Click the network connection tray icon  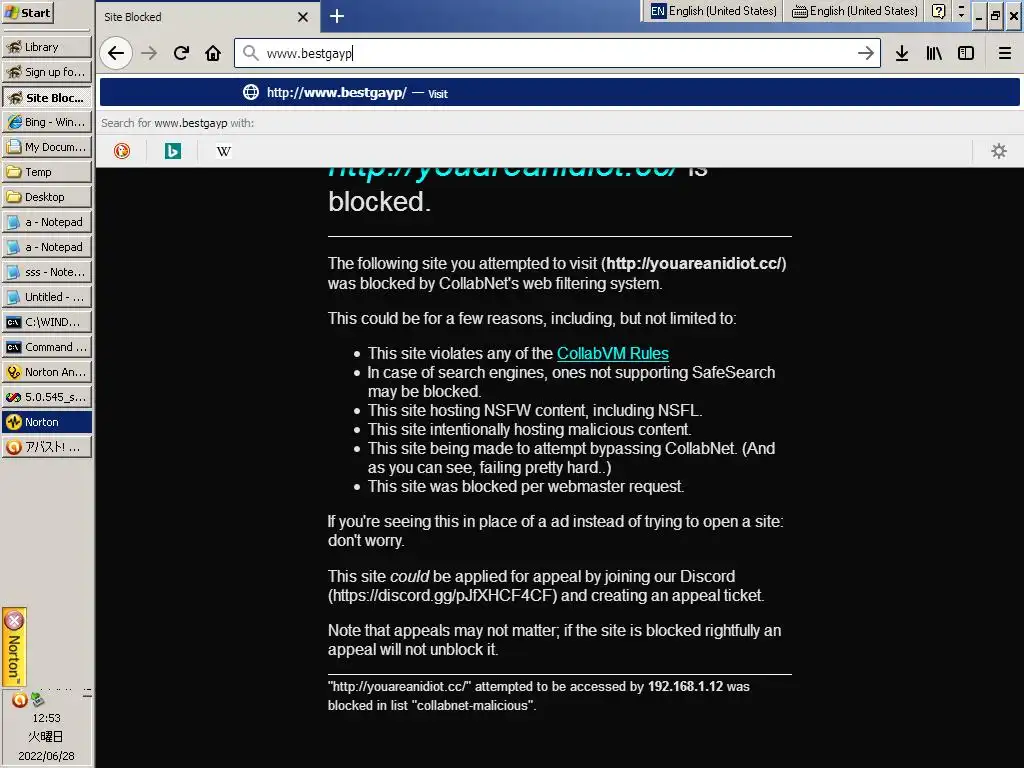[x=38, y=699]
